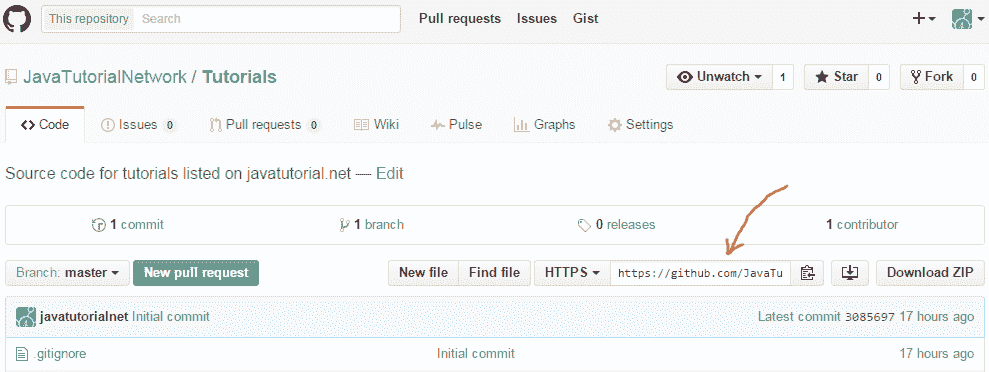Screen dimensions: 989x372
Task: Expand the Unwatch dropdown
Action: tap(719, 77)
